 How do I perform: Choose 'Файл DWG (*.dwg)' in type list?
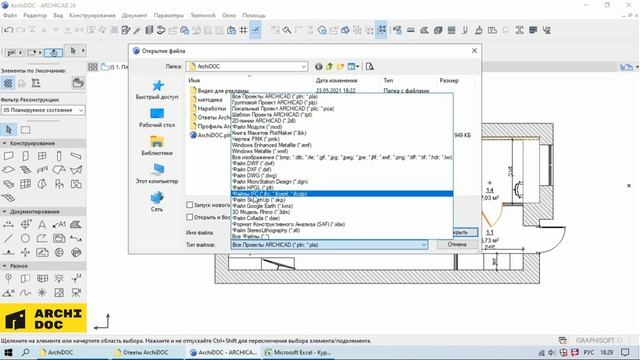tap(342, 176)
